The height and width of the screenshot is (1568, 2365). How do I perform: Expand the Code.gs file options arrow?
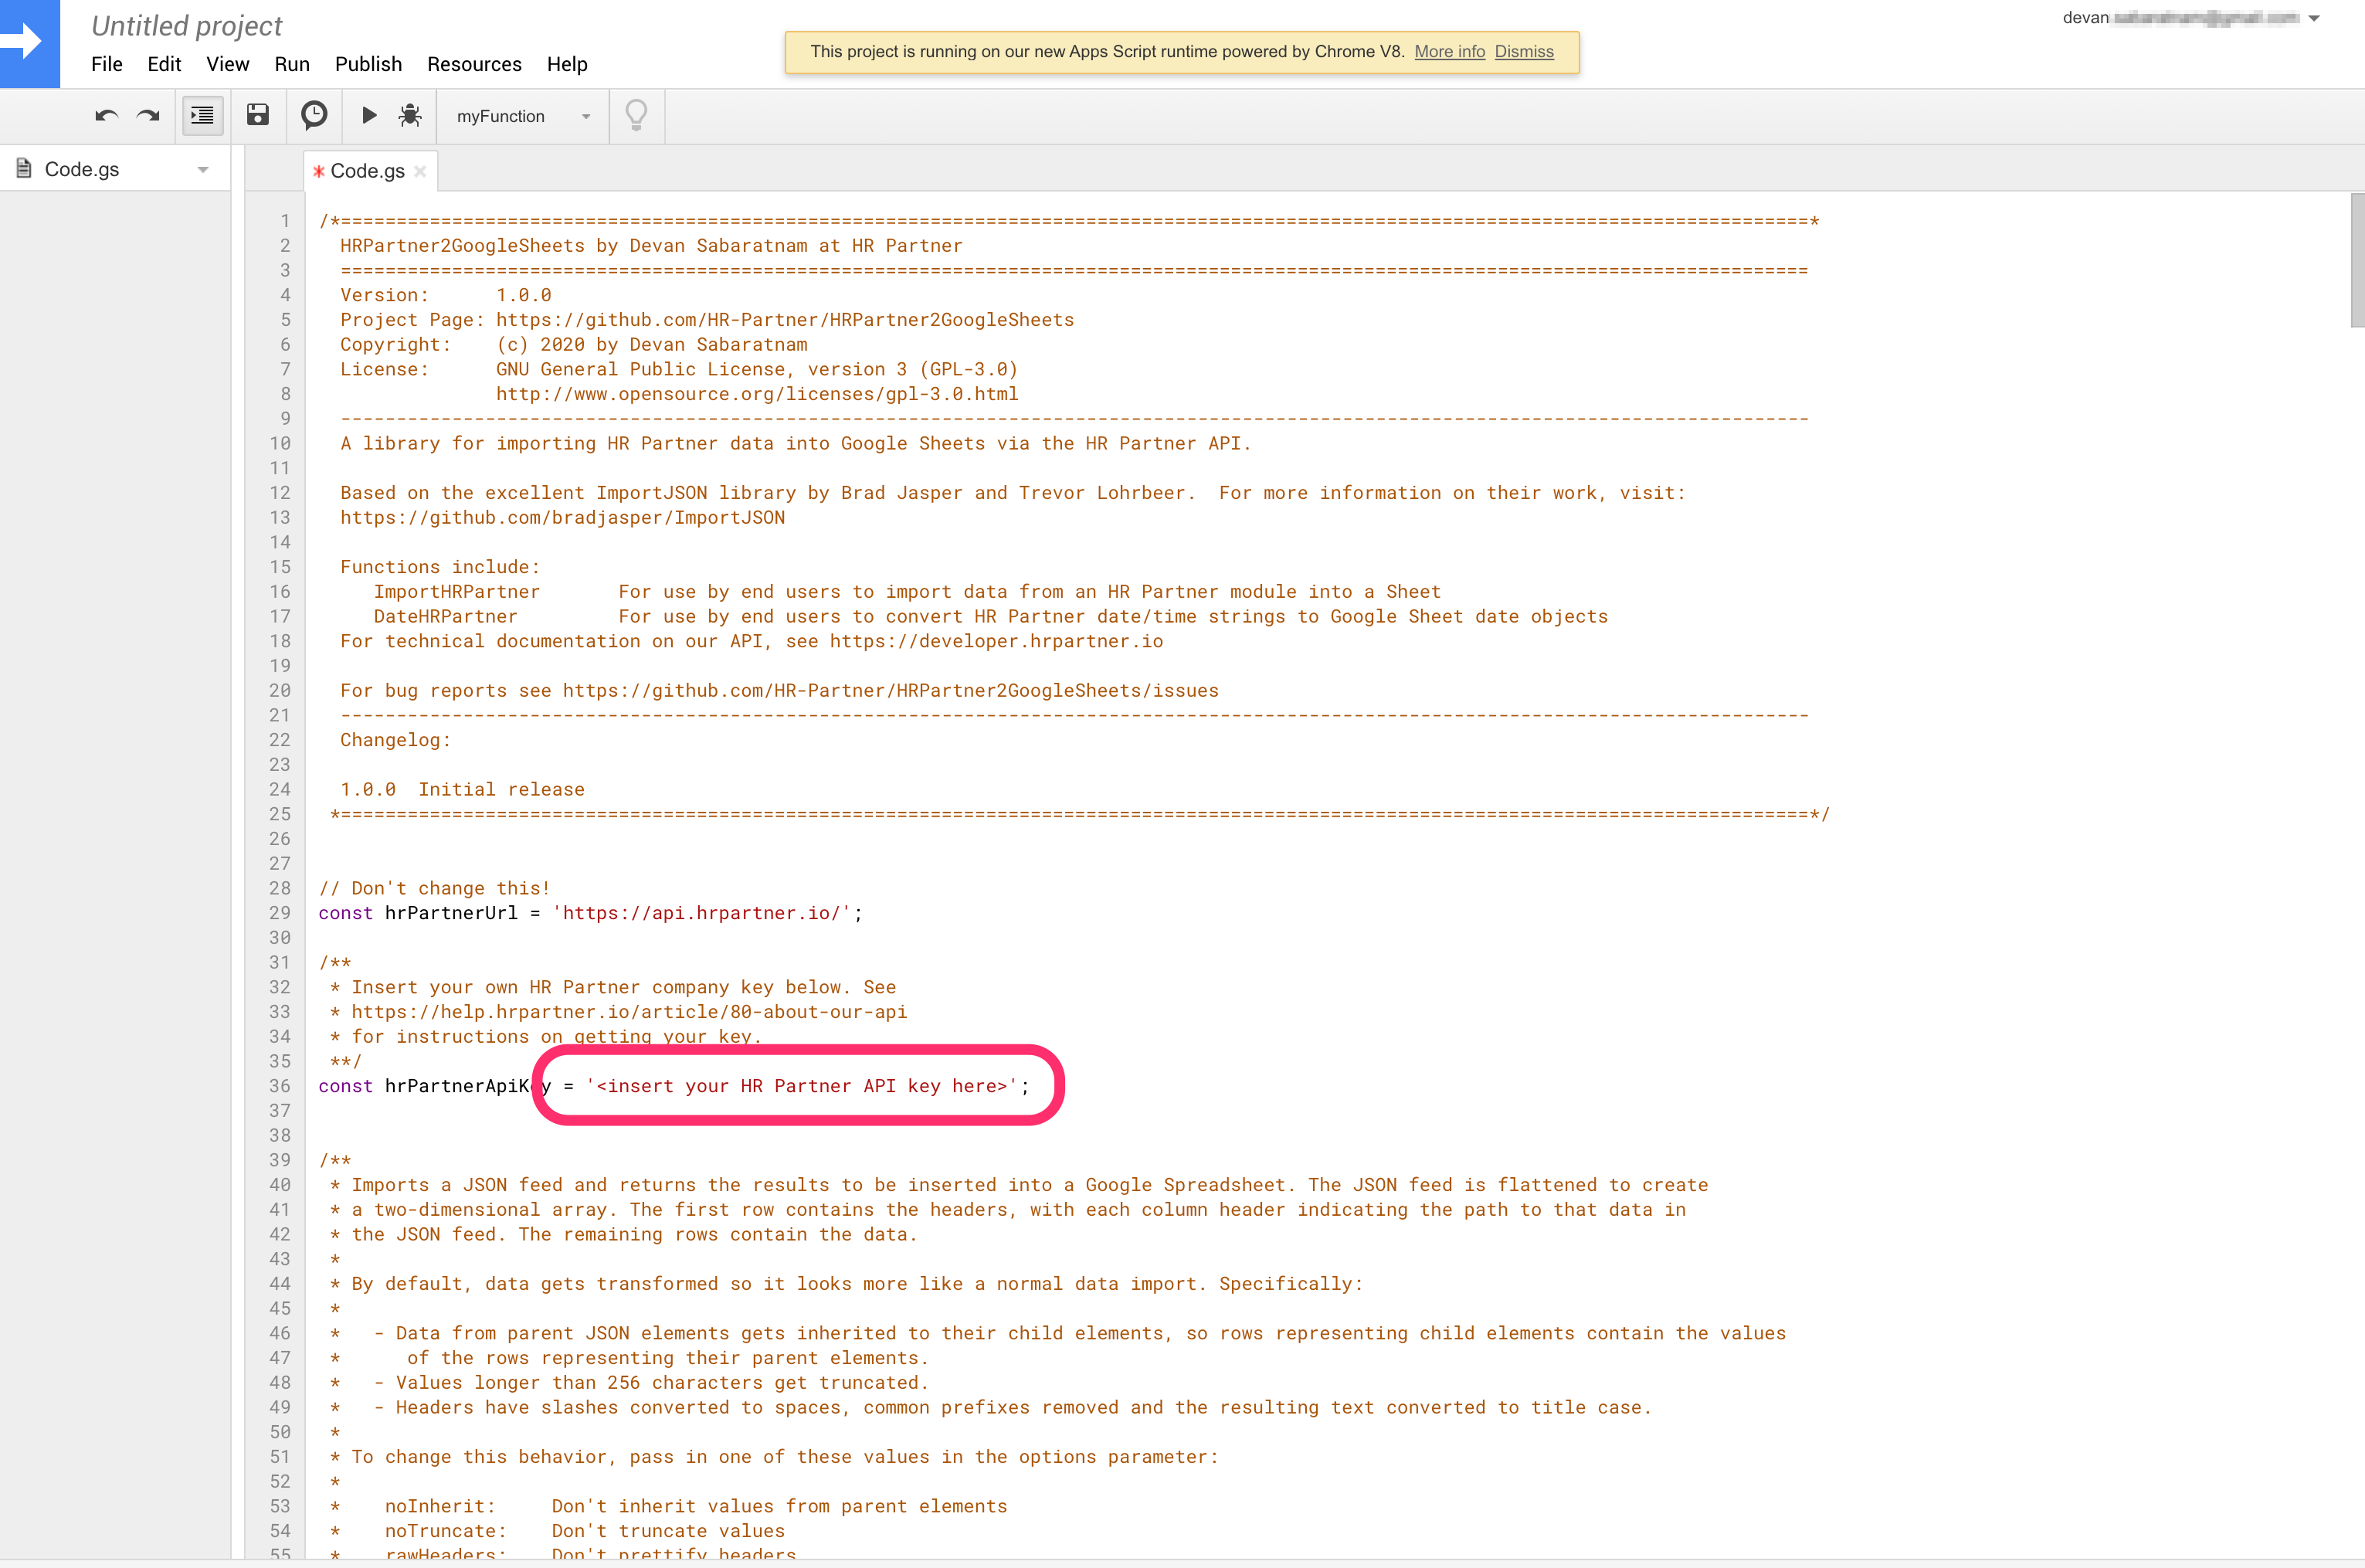[203, 169]
